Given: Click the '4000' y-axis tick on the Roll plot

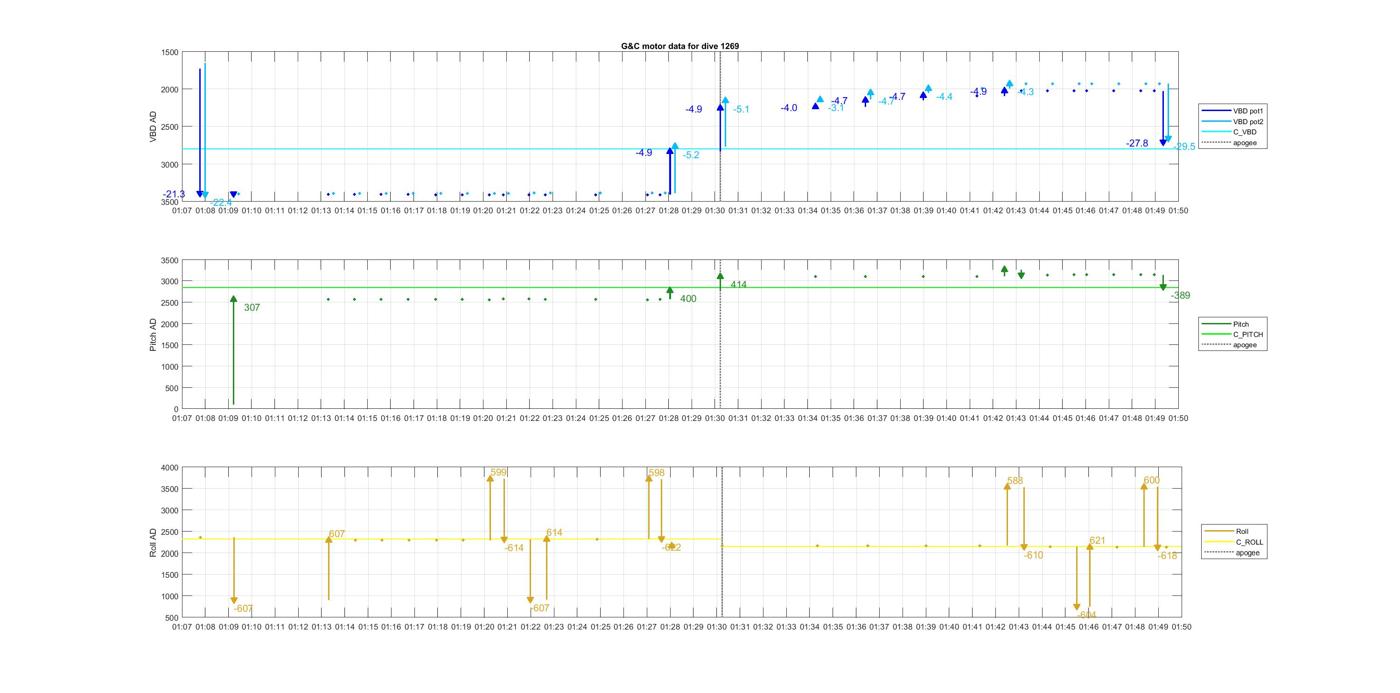Looking at the screenshot, I should [x=170, y=467].
